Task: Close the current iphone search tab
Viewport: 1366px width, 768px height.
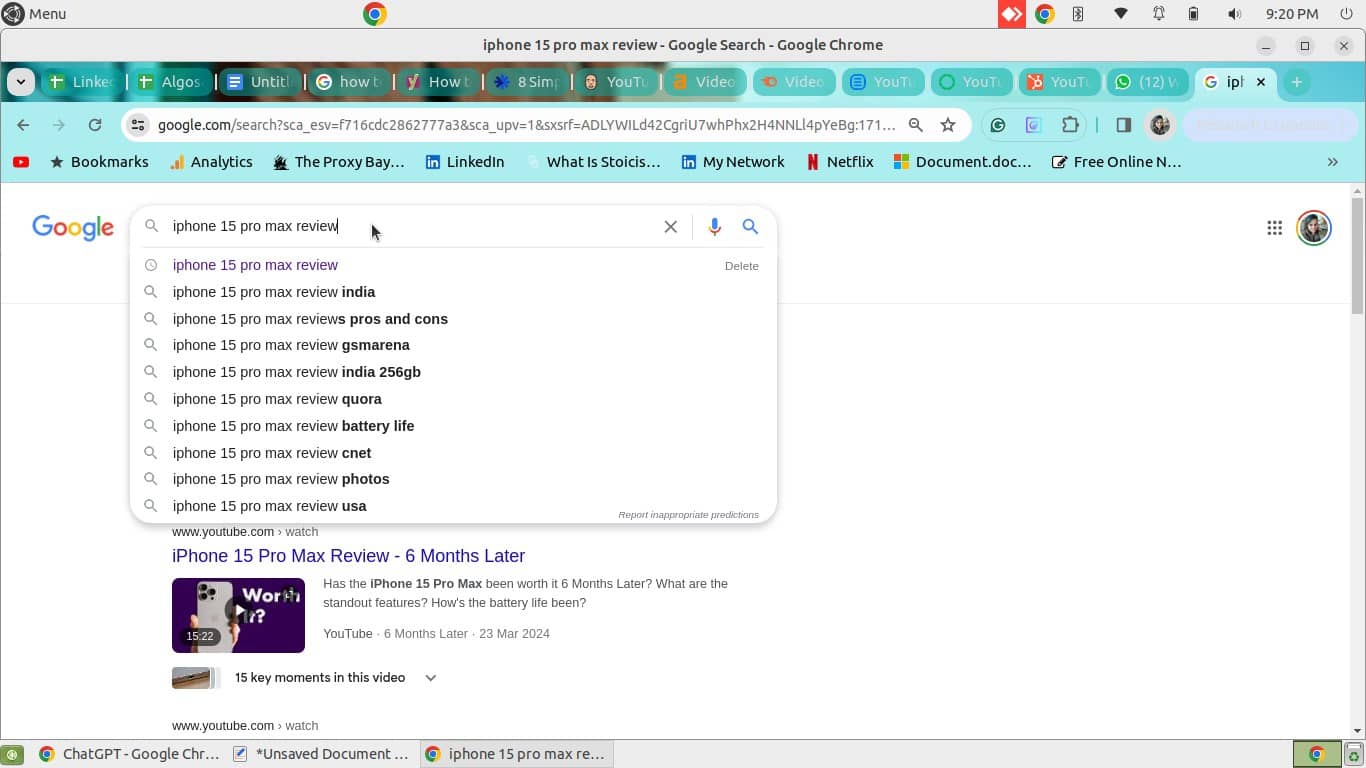Action: (x=1261, y=82)
